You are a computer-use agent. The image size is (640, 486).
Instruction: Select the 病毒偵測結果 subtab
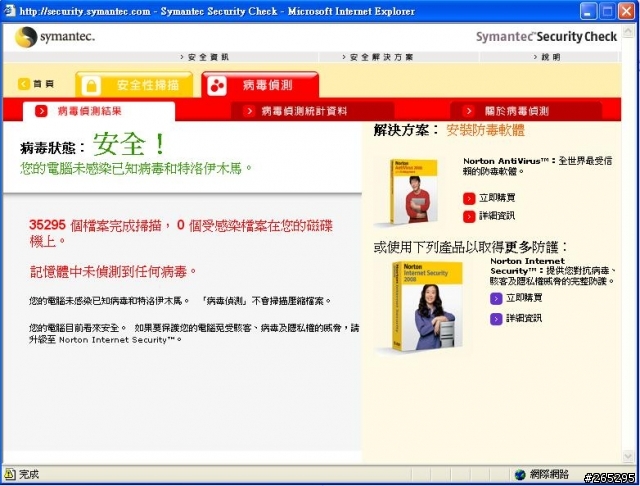(99, 111)
